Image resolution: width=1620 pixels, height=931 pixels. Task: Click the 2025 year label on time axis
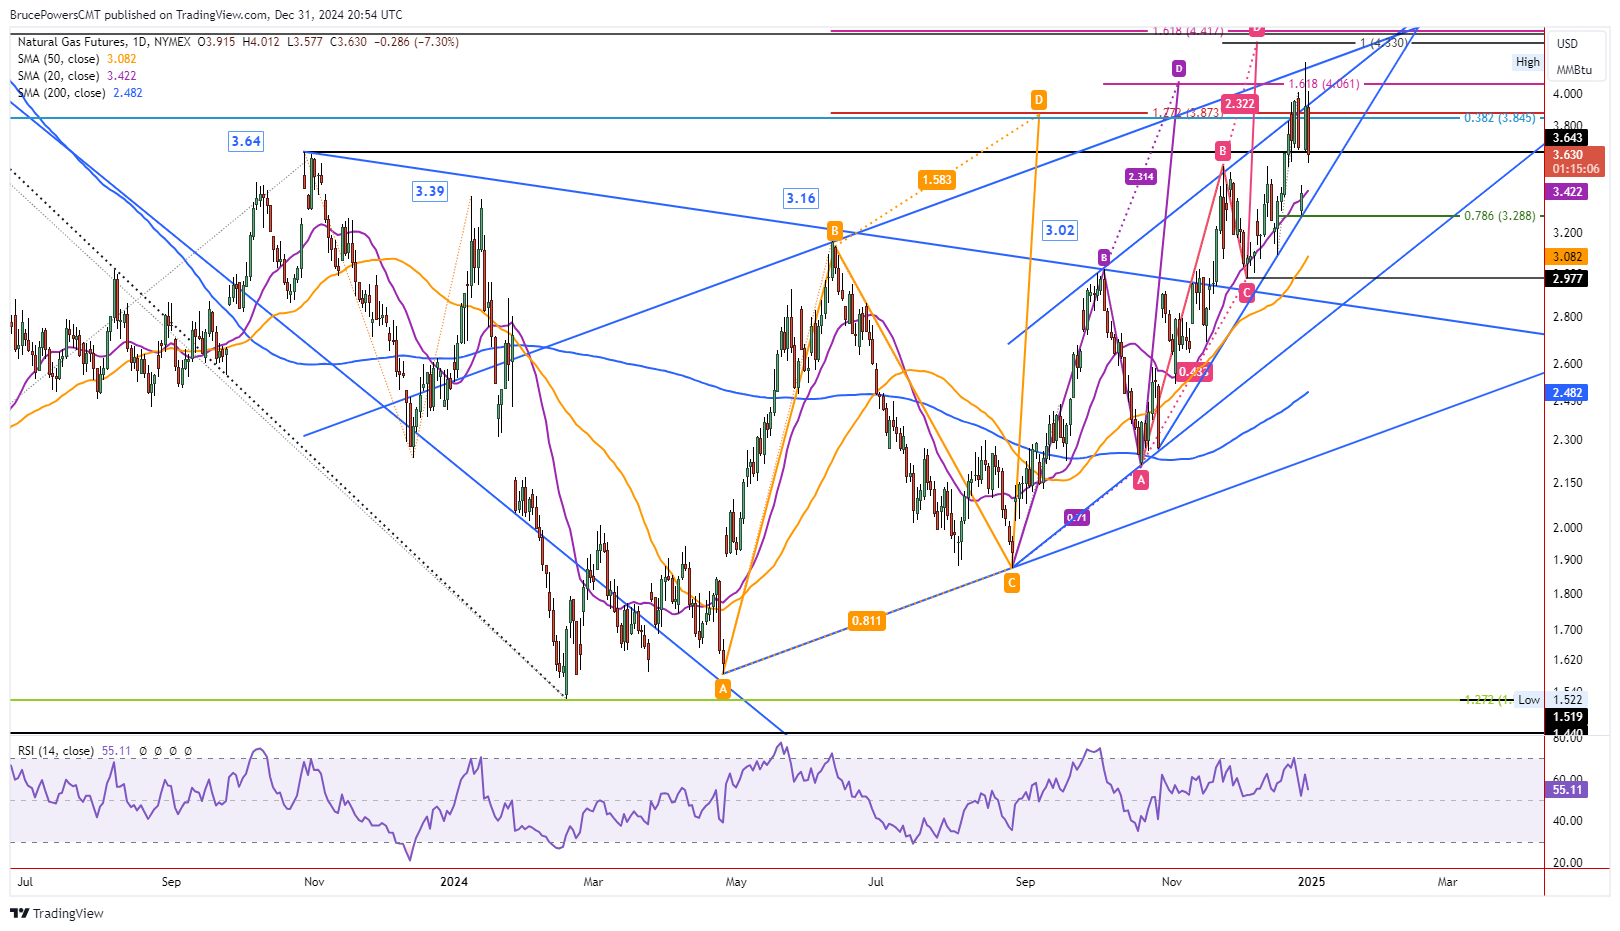tap(1311, 882)
